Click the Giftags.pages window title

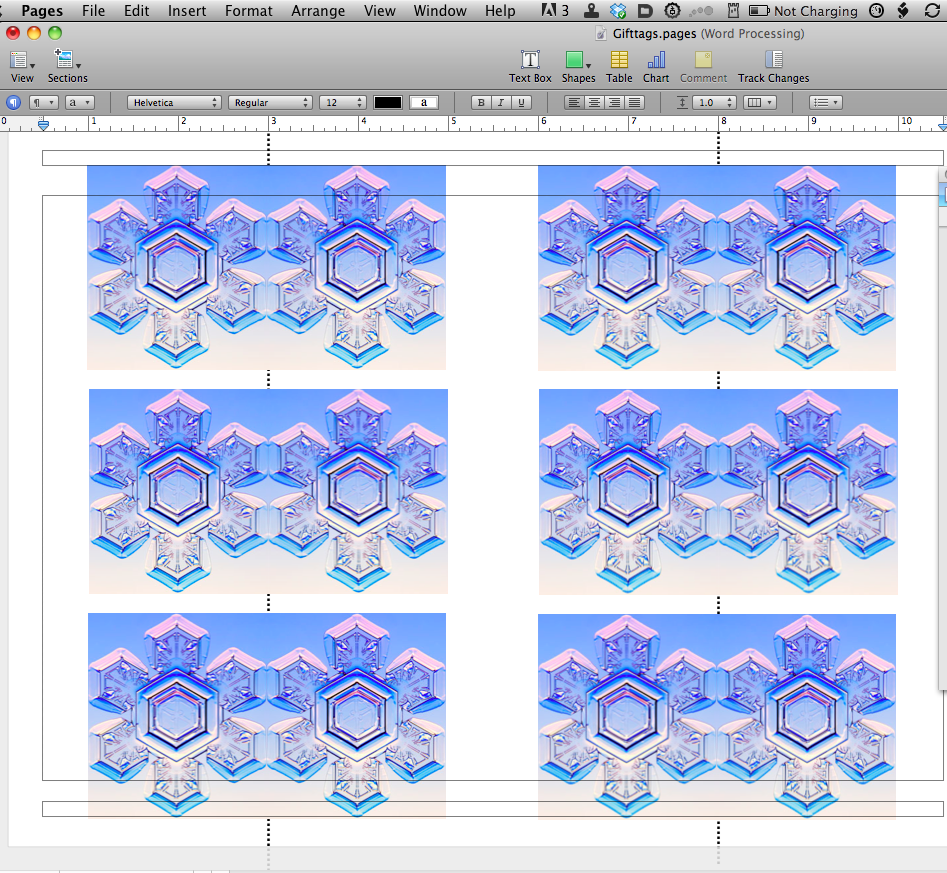click(x=654, y=34)
